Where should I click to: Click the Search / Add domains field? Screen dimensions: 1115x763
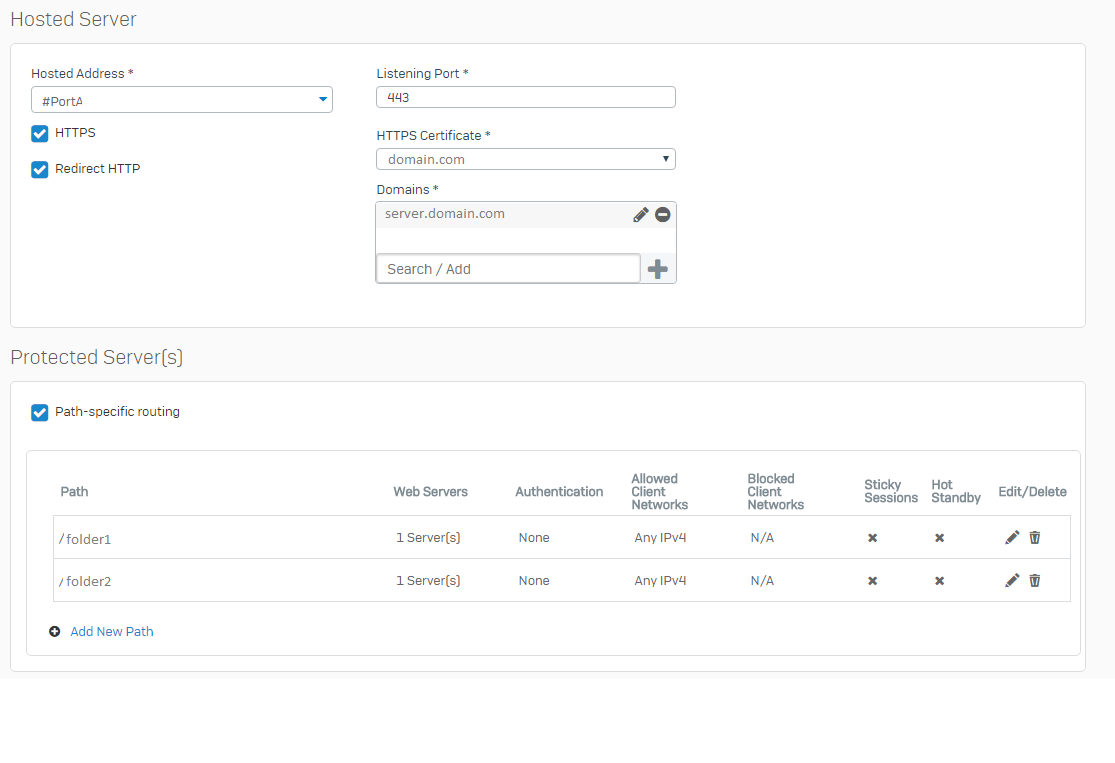click(x=508, y=269)
